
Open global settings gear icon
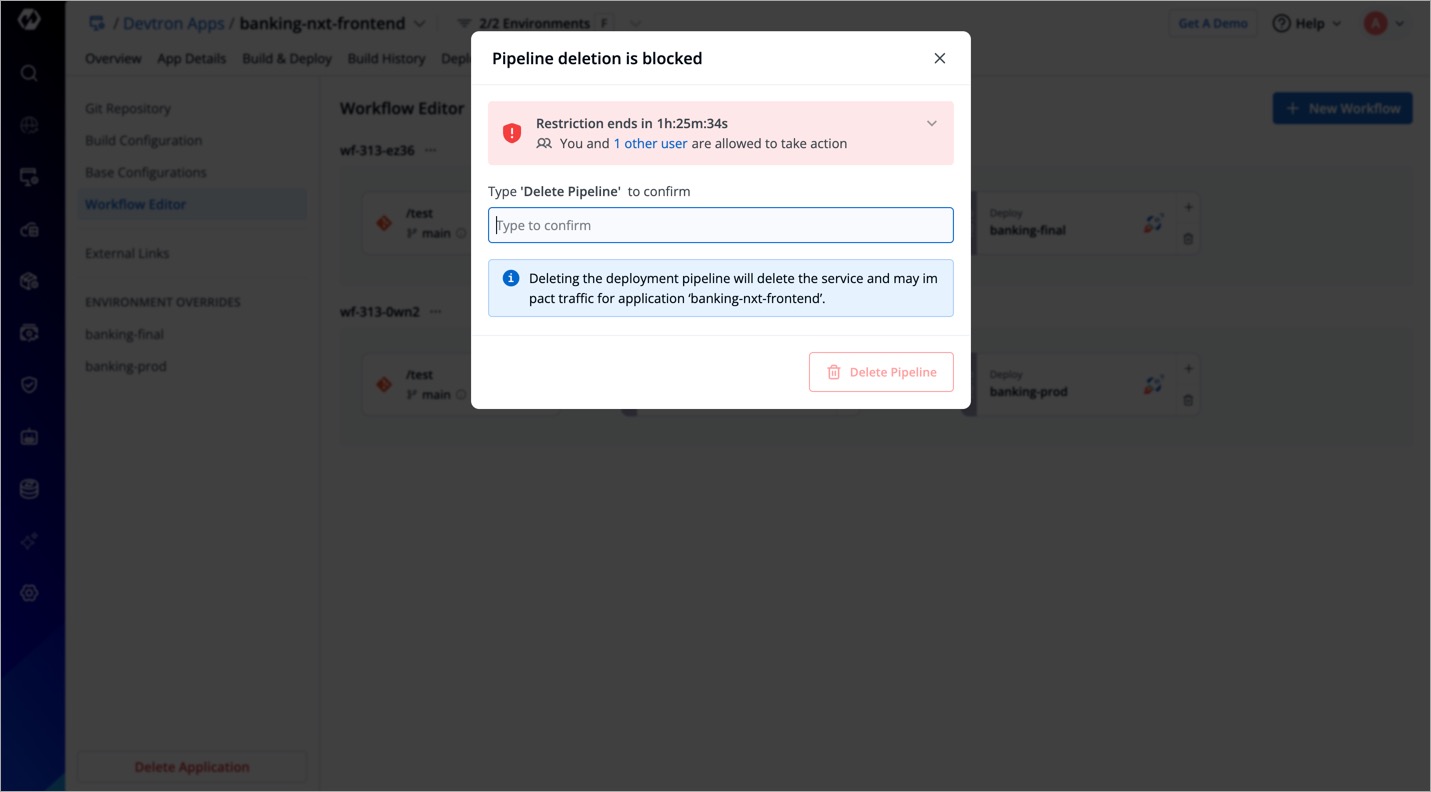point(29,593)
